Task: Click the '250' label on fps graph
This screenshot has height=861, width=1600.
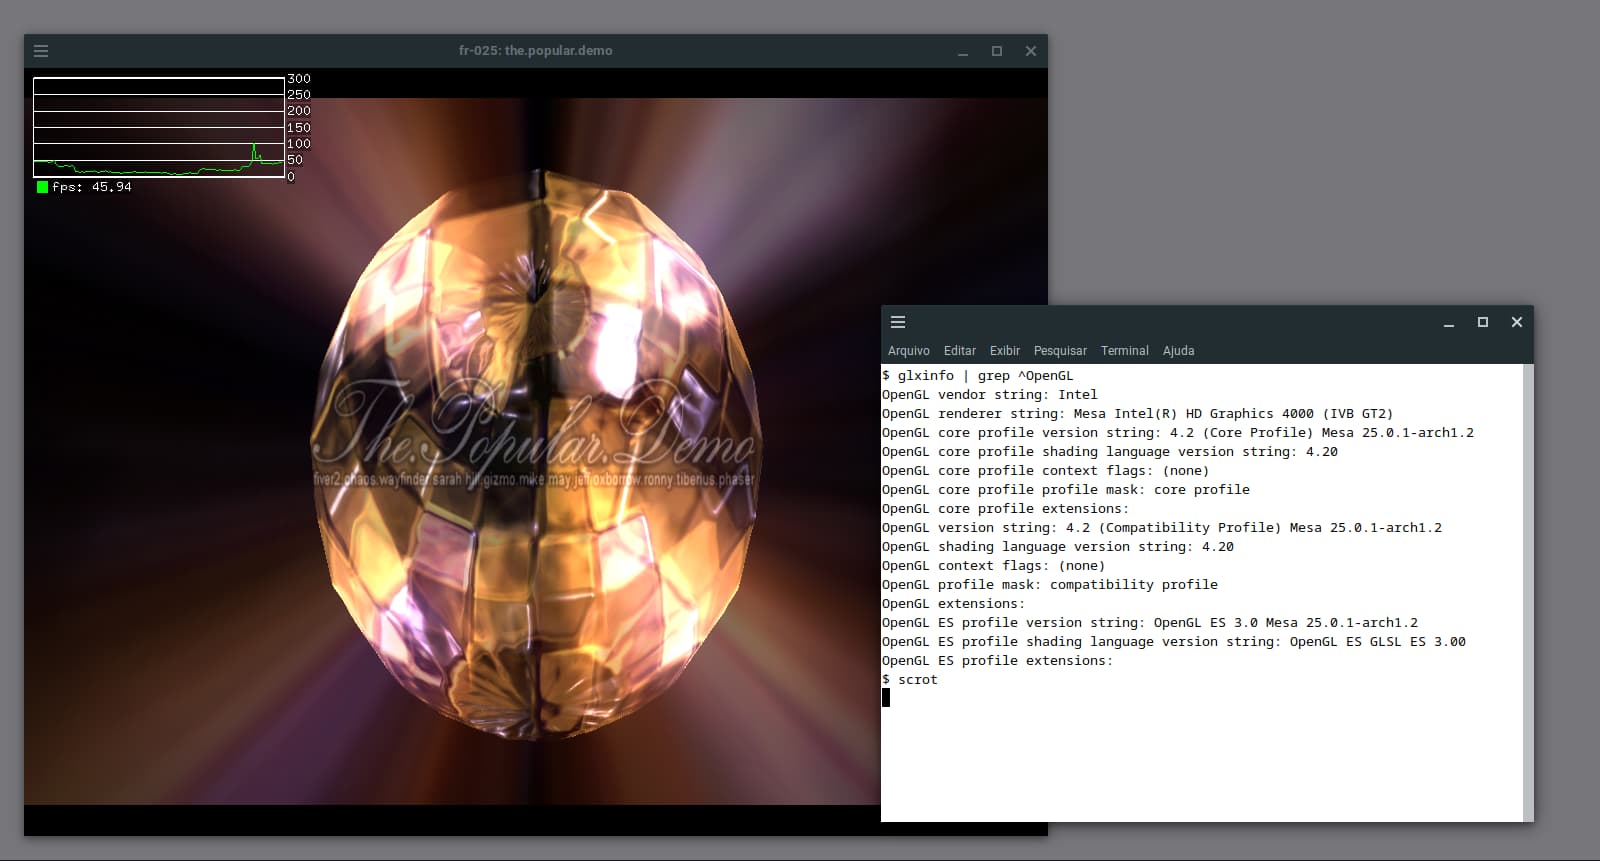Action: pos(299,95)
